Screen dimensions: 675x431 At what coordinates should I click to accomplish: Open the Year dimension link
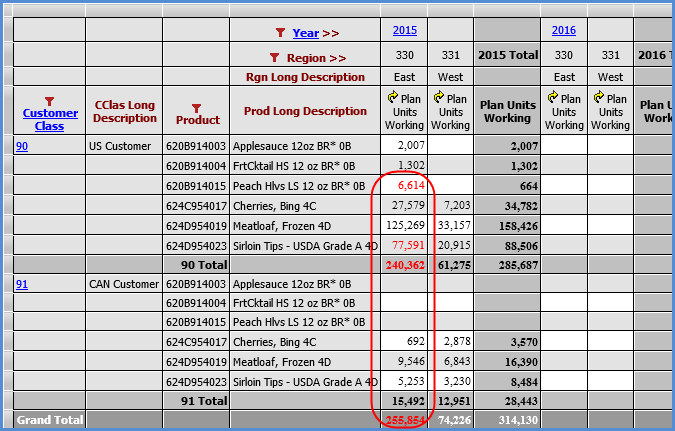coord(306,32)
